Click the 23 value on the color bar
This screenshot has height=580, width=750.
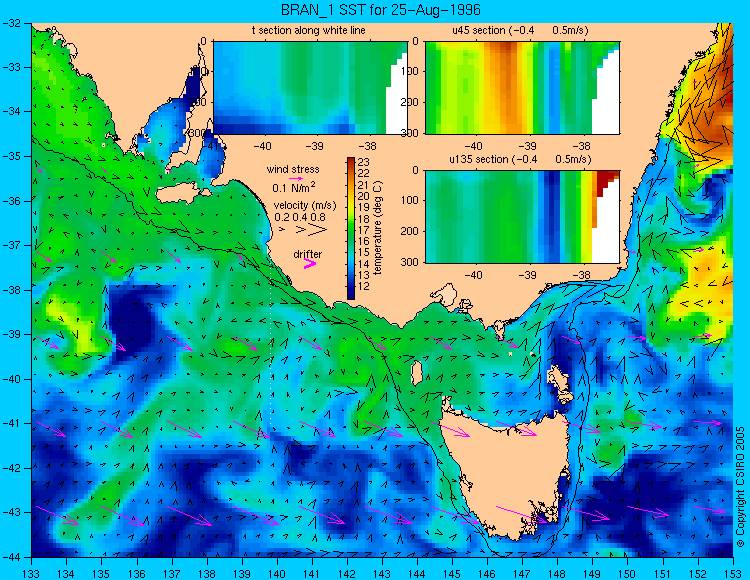click(364, 162)
